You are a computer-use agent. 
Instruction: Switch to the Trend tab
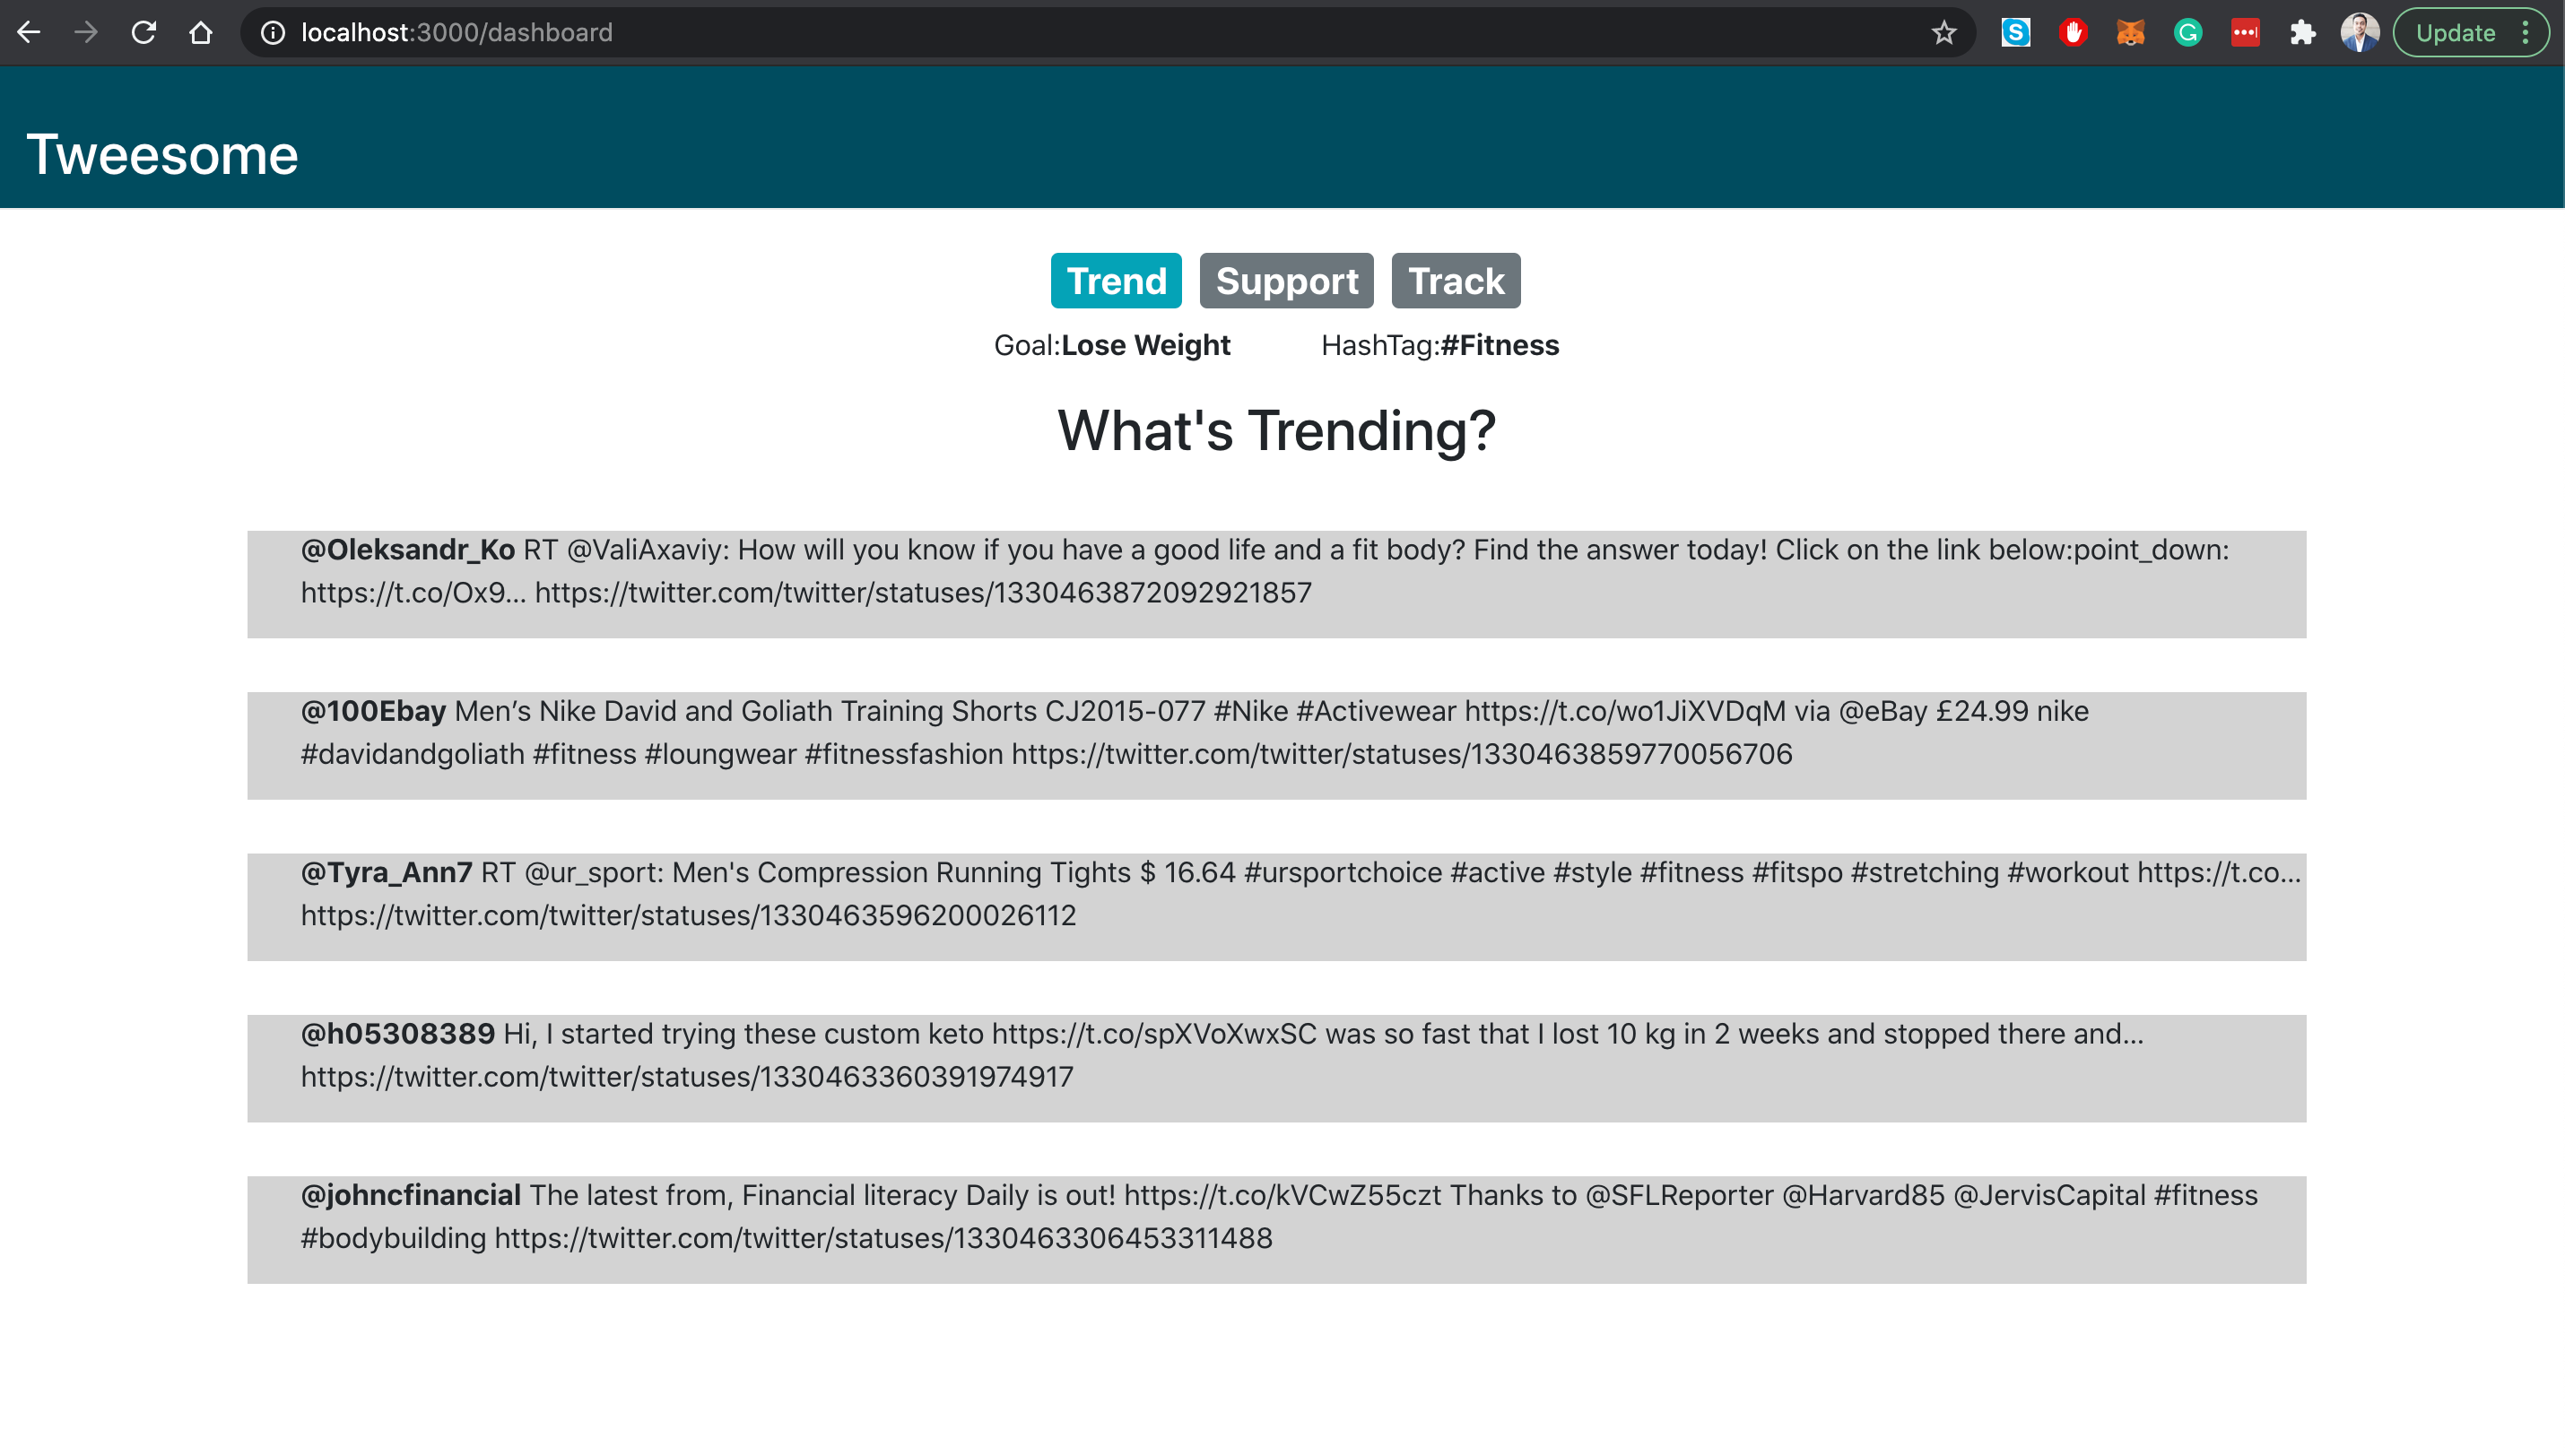[1116, 281]
